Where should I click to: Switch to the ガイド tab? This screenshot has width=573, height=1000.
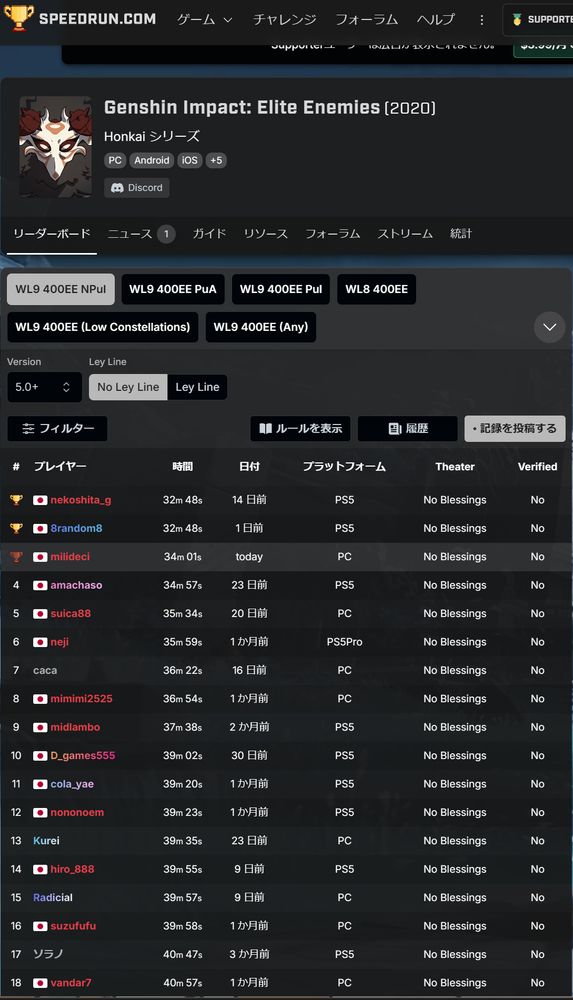point(209,234)
